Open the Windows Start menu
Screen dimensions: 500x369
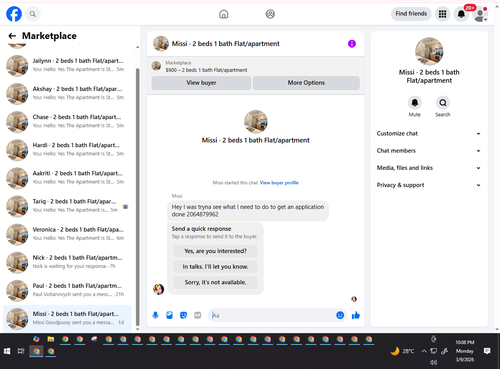7,351
